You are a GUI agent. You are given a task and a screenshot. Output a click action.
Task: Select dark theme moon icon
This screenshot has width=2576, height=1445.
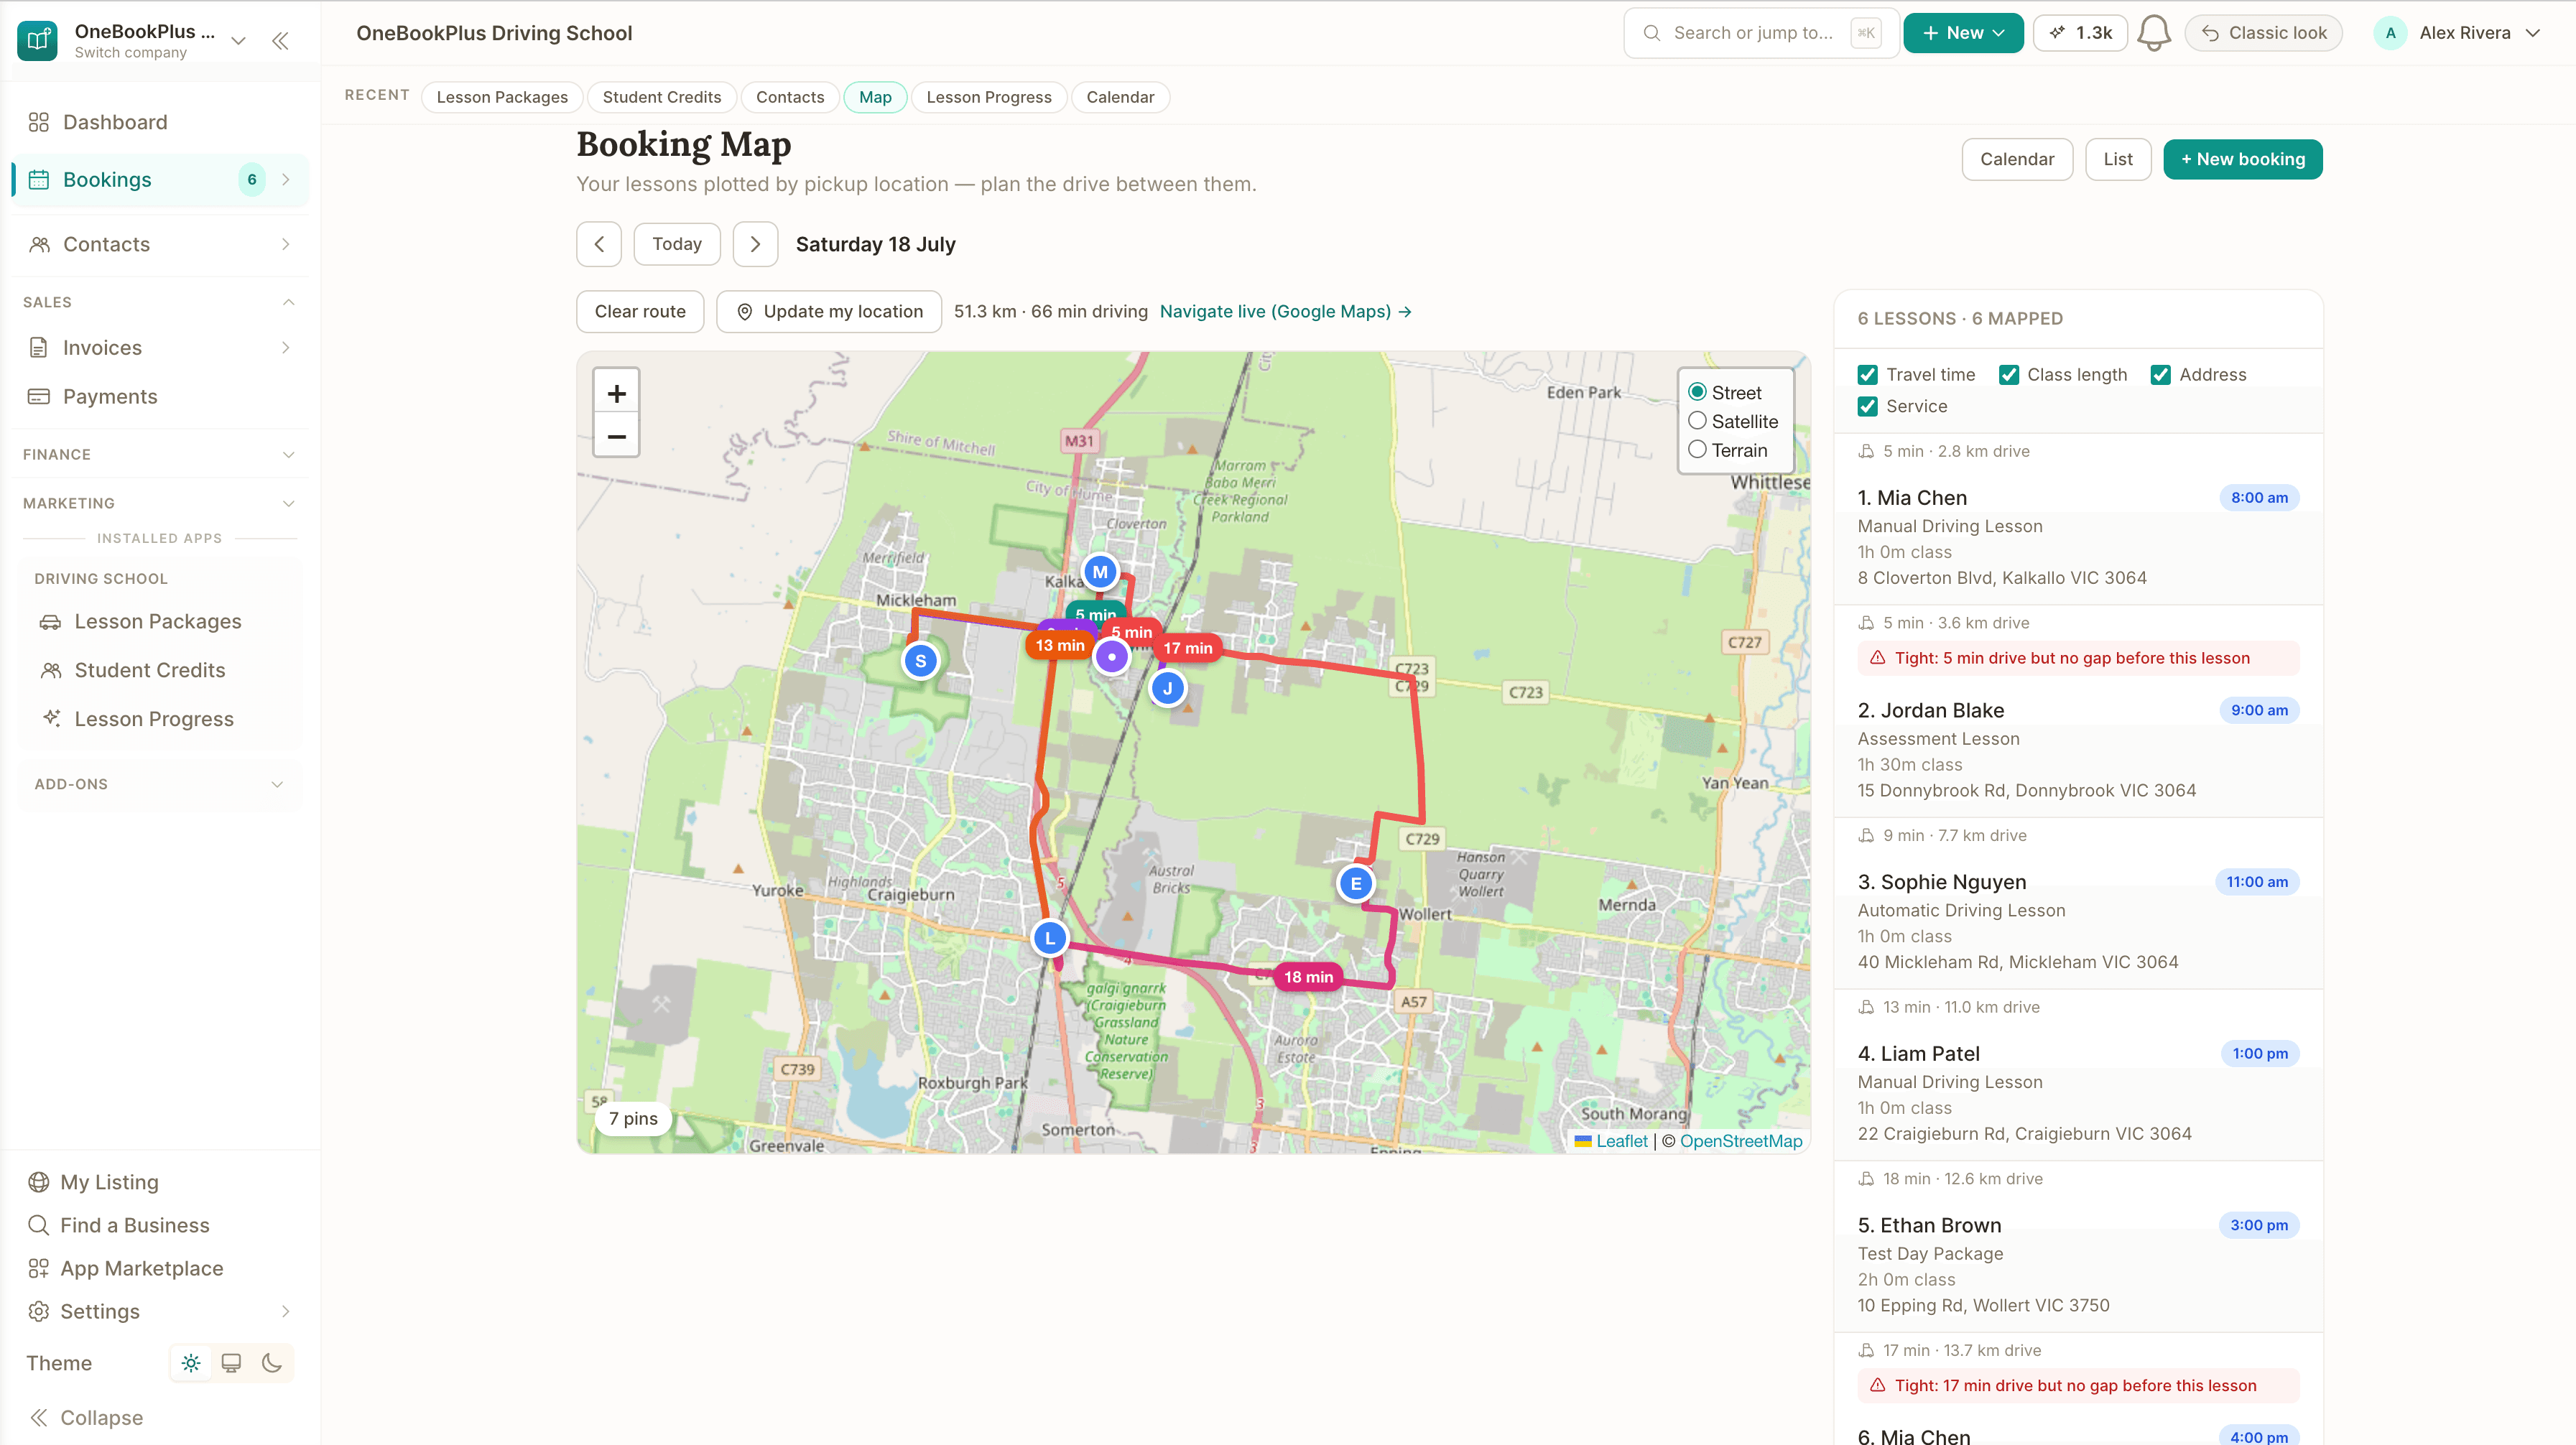272,1363
